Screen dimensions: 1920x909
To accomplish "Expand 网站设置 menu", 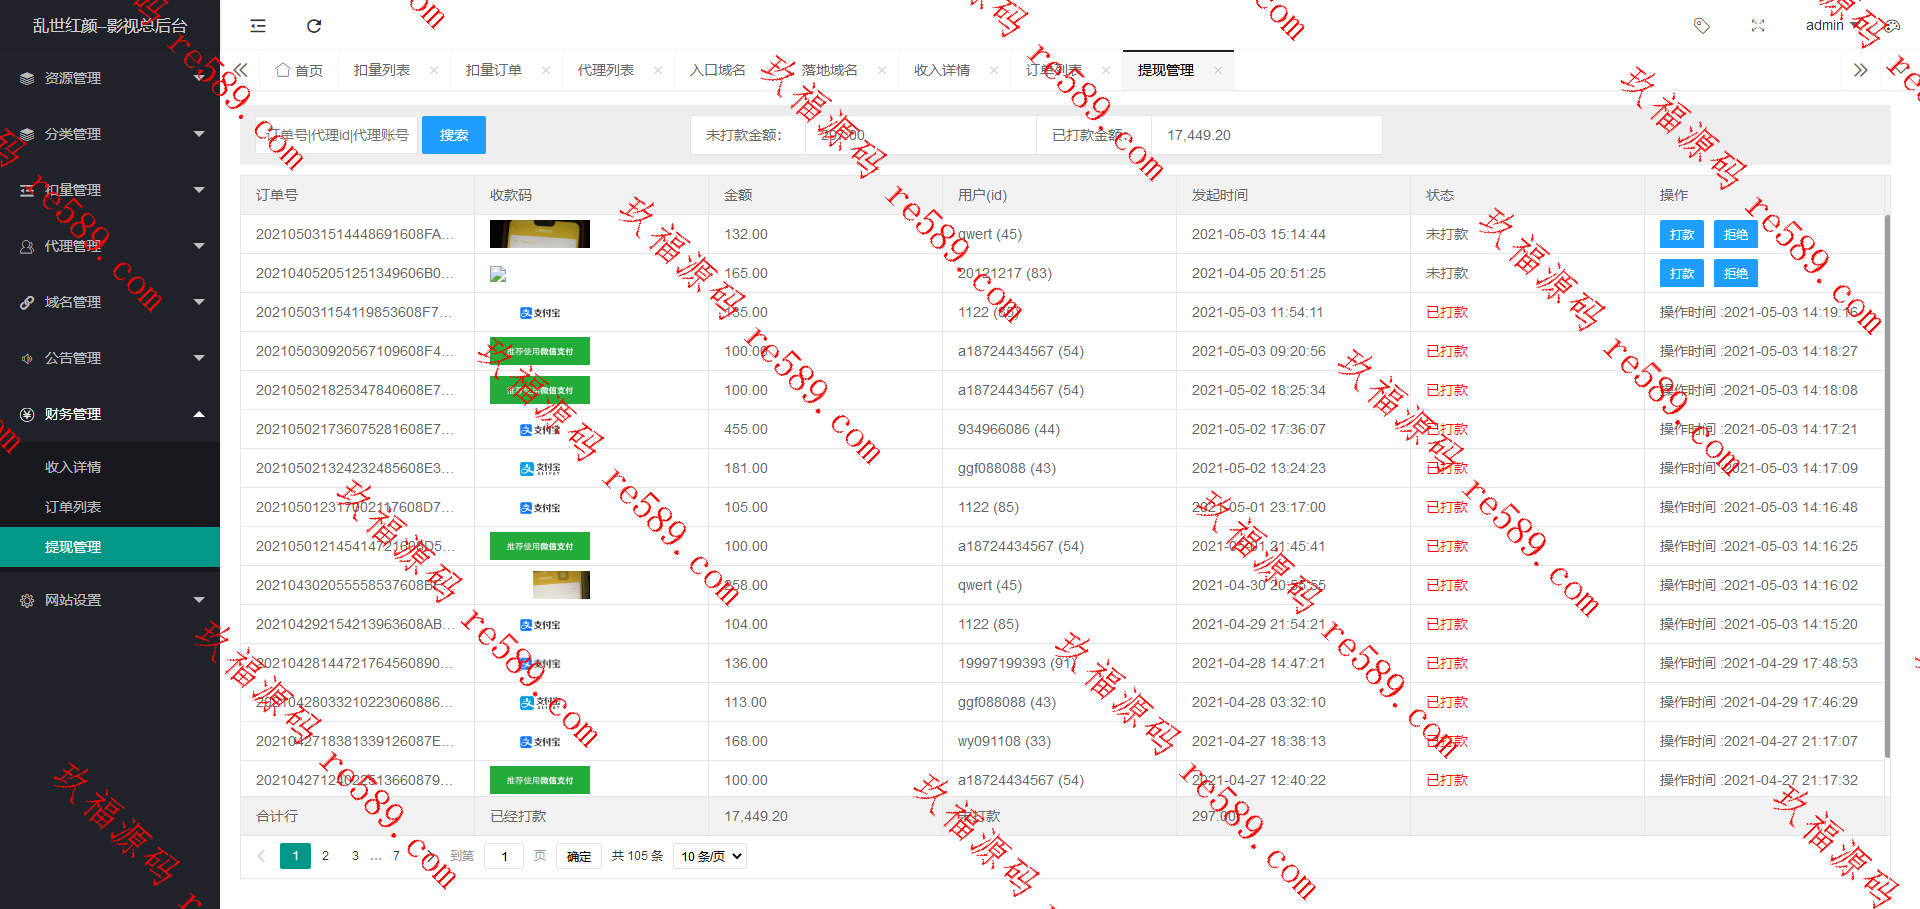I will pos(199,600).
